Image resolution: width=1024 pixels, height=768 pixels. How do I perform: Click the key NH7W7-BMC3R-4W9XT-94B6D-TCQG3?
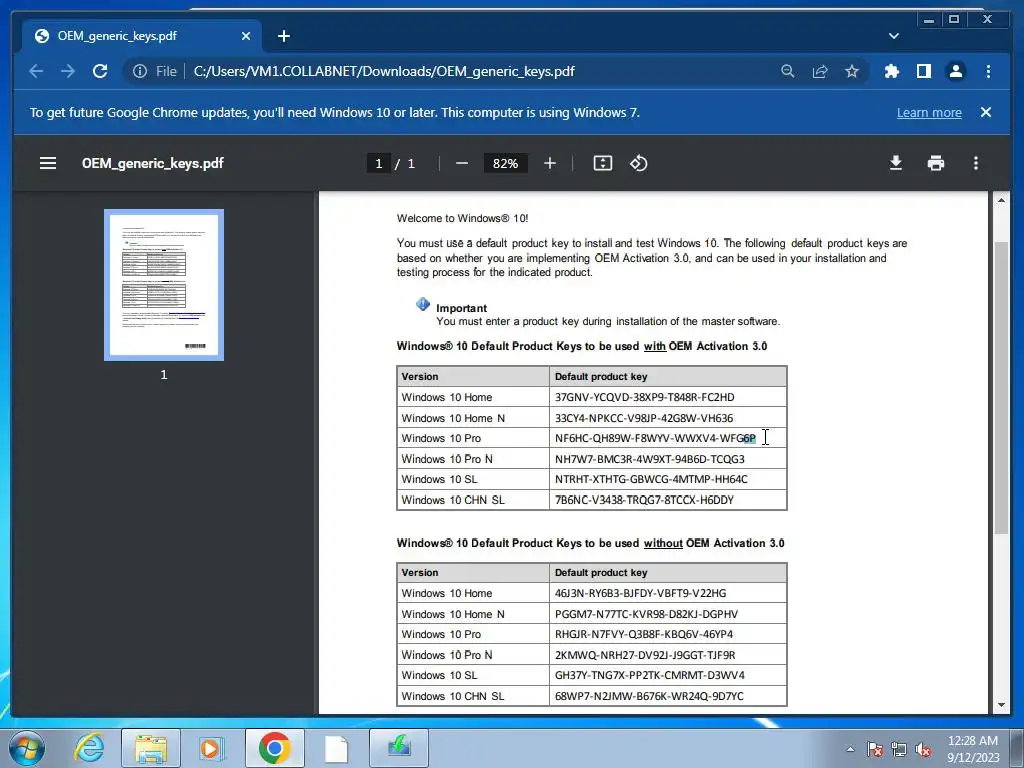tap(650, 459)
